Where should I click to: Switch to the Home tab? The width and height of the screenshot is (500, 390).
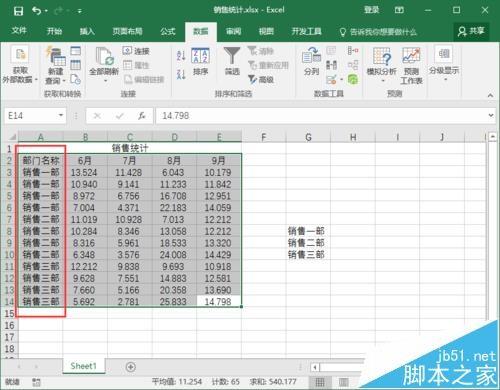54,31
